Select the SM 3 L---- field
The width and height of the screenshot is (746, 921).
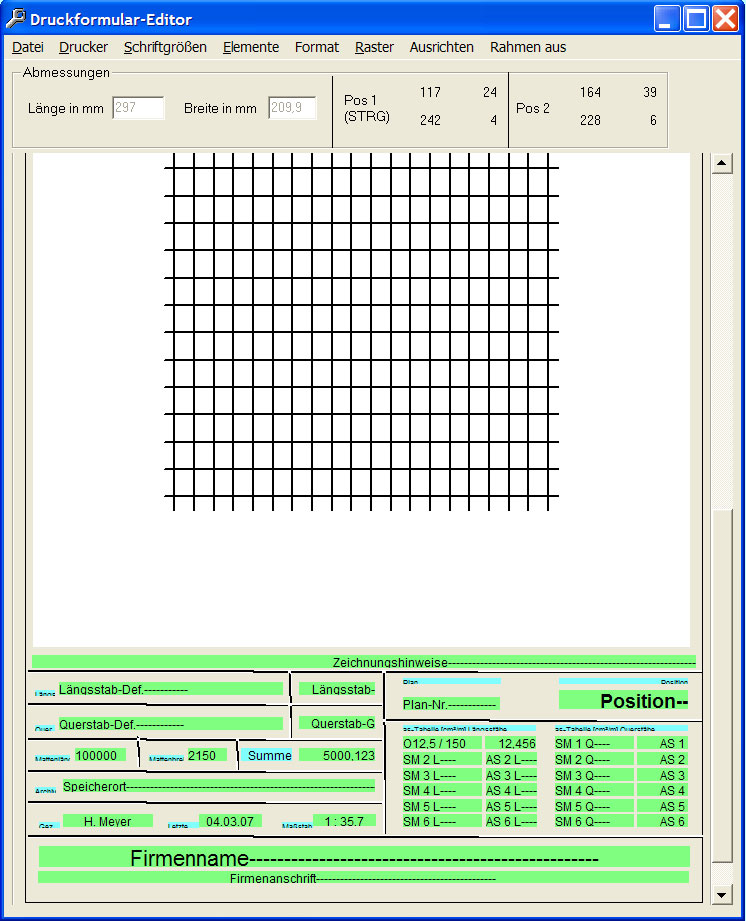click(x=442, y=775)
